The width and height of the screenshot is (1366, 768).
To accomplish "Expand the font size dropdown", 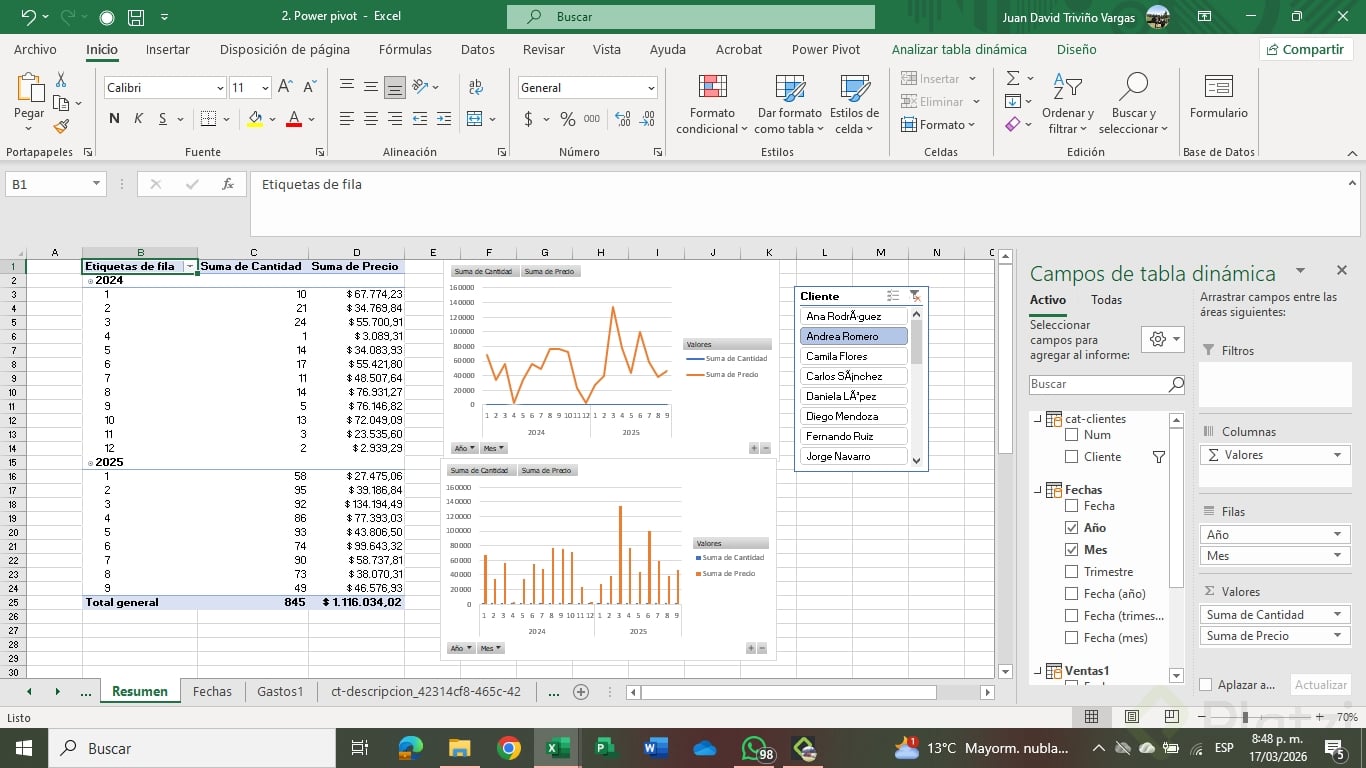I will [x=265, y=88].
